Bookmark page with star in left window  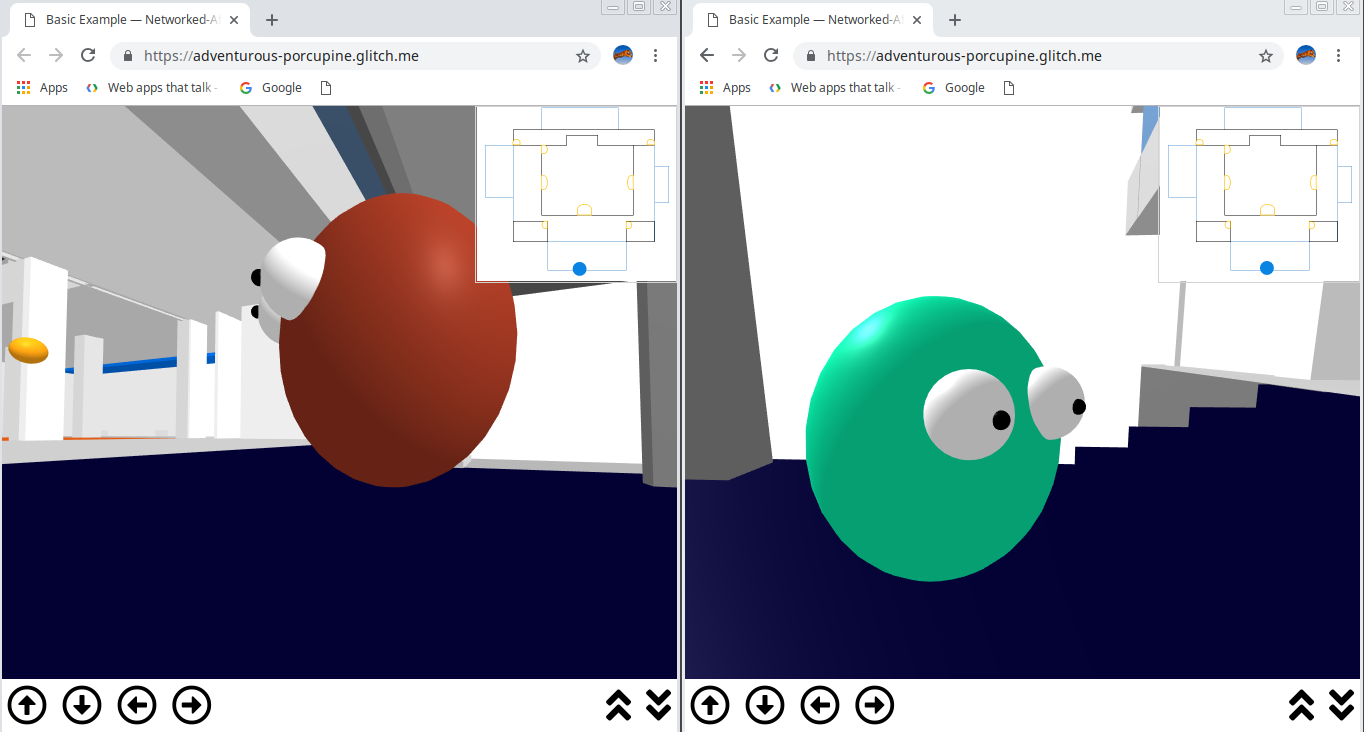coord(583,56)
